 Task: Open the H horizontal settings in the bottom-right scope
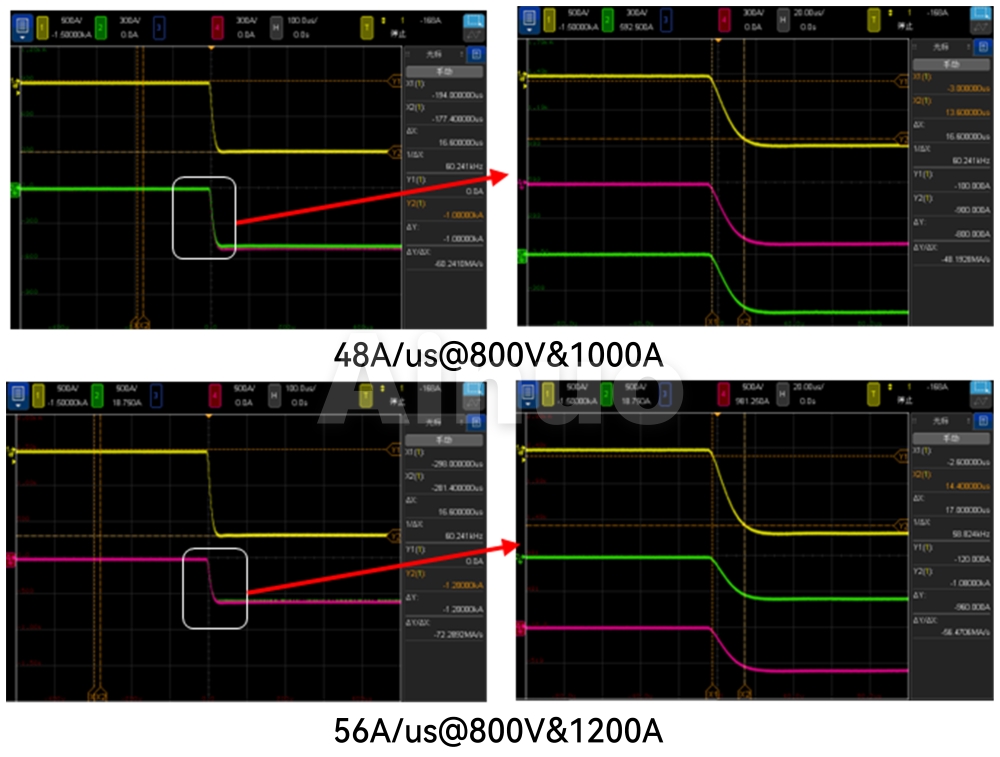tap(782, 394)
